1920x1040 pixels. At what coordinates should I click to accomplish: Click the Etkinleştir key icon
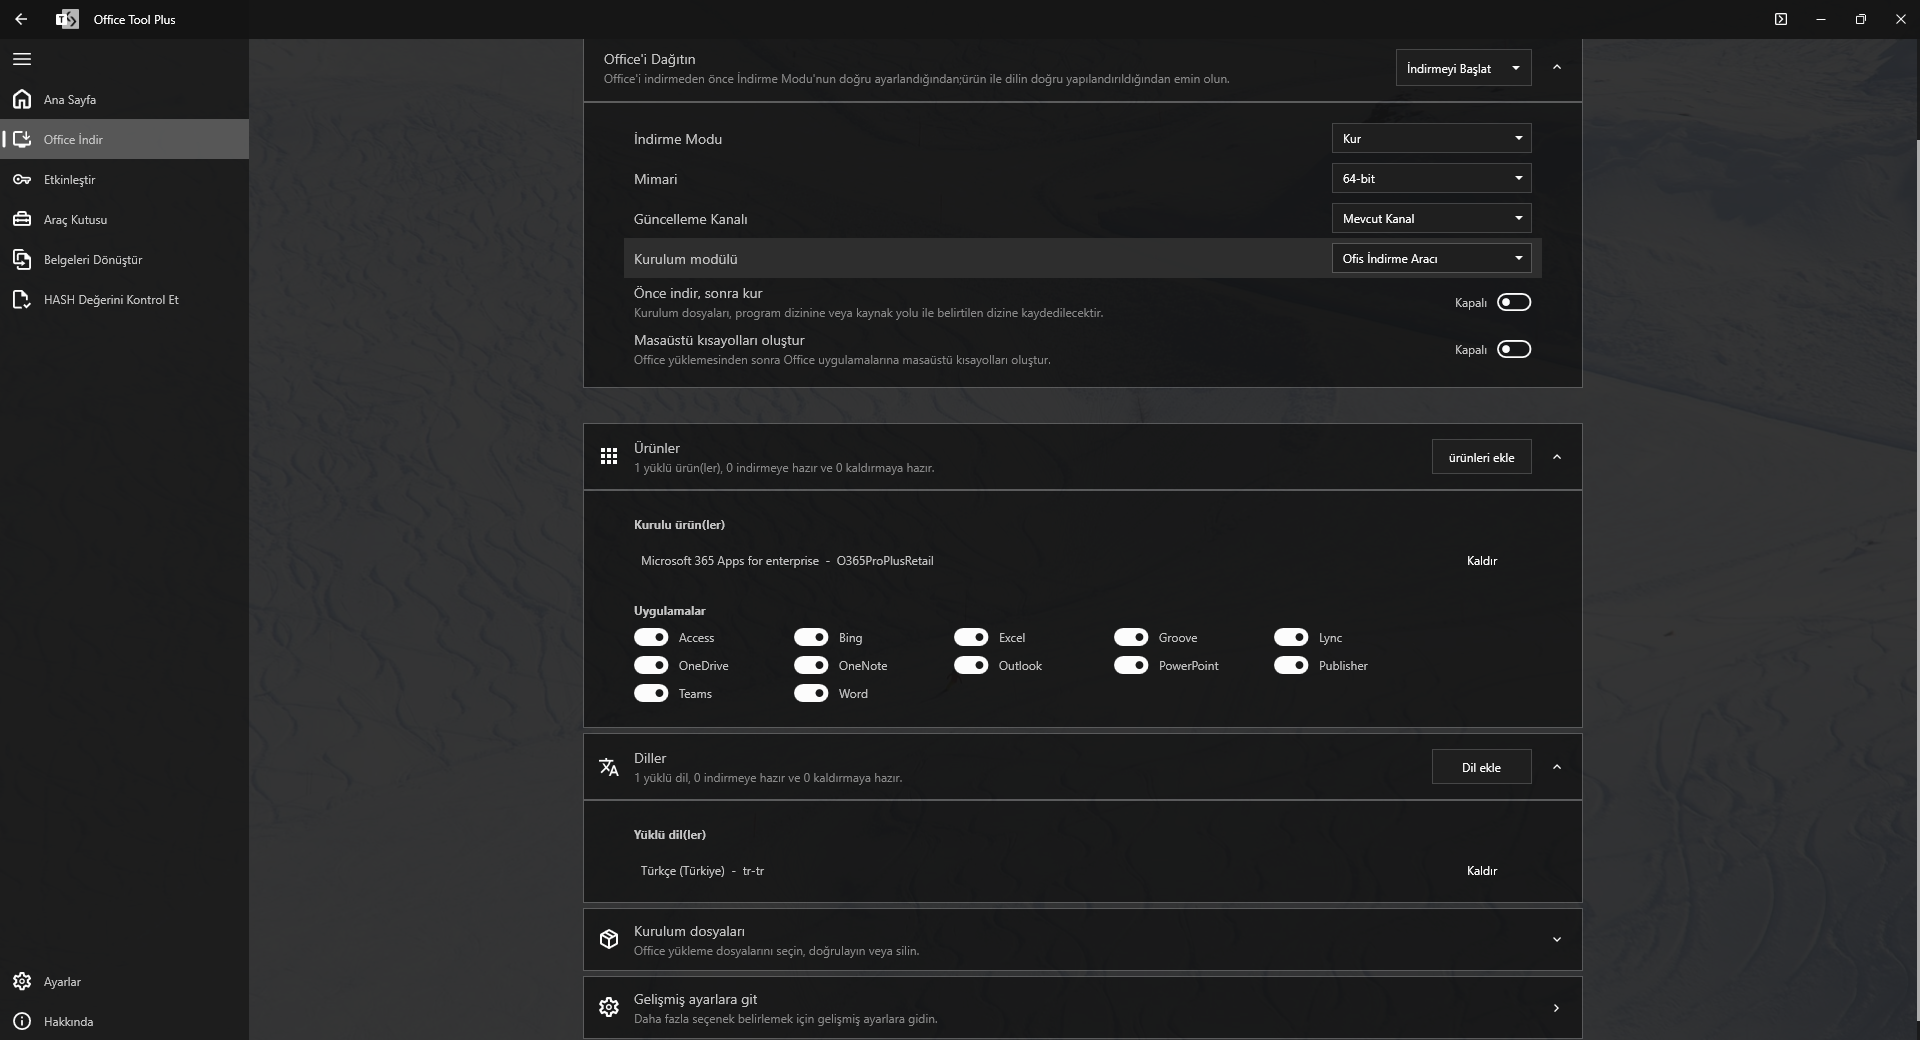22,179
